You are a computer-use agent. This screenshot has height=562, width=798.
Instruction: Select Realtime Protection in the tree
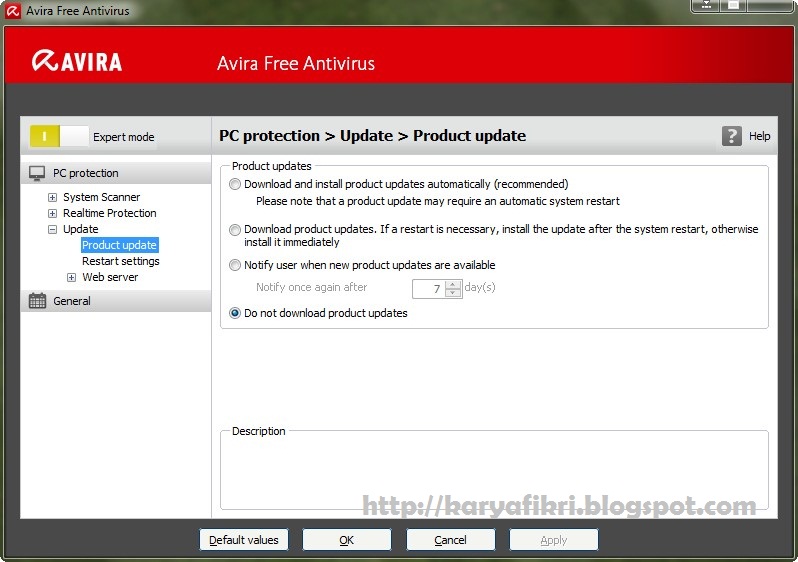click(x=109, y=213)
